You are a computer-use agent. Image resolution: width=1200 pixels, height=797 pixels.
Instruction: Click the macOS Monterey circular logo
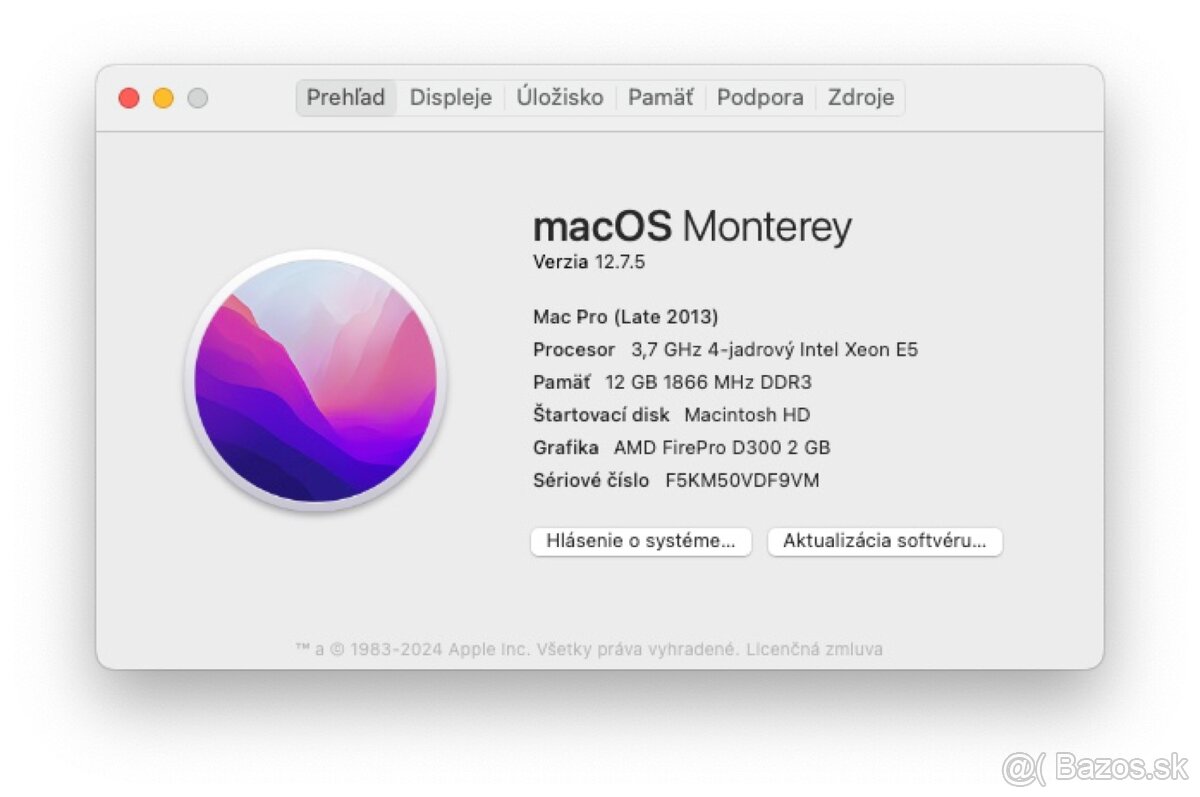[x=318, y=382]
